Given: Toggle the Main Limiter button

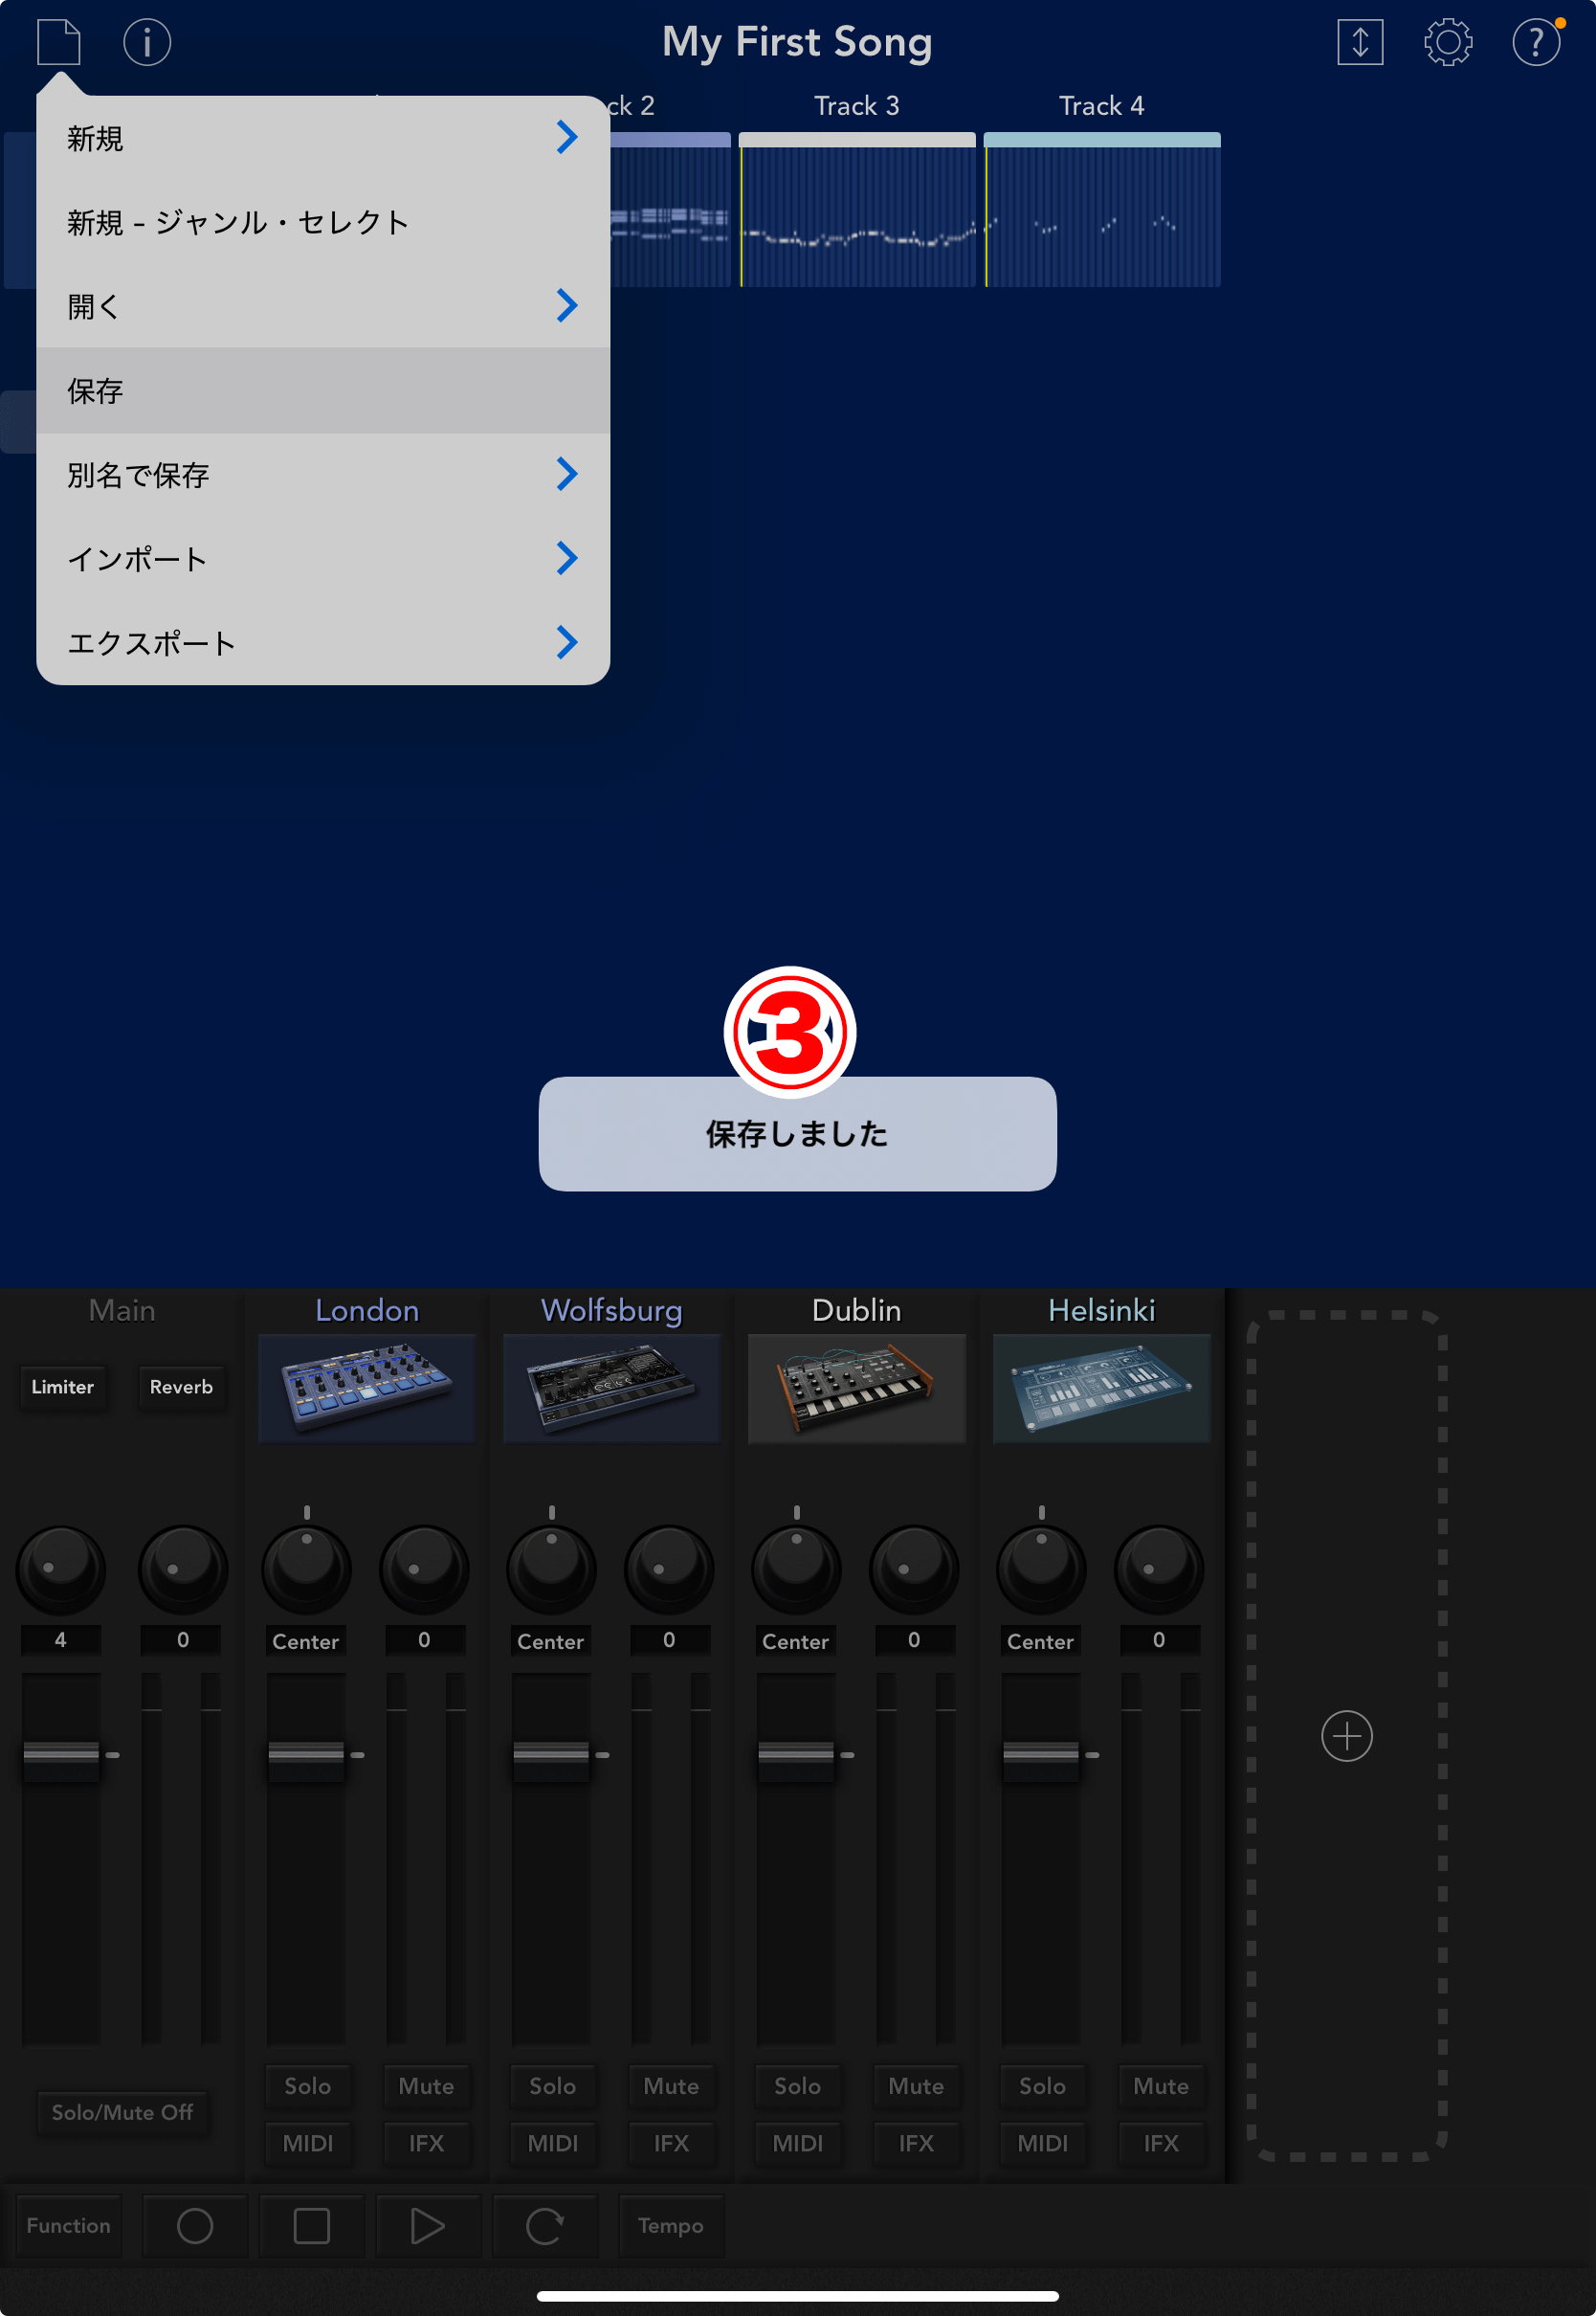Looking at the screenshot, I should point(62,1387).
